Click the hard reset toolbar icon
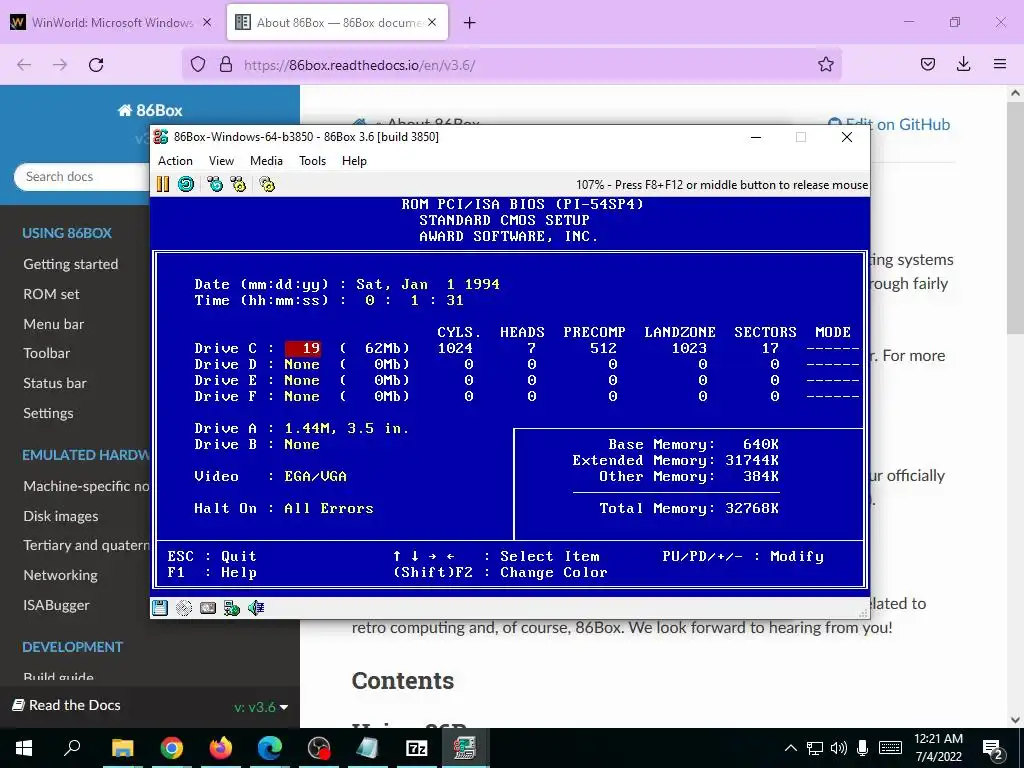The image size is (1024, 768). pyautogui.click(x=186, y=185)
